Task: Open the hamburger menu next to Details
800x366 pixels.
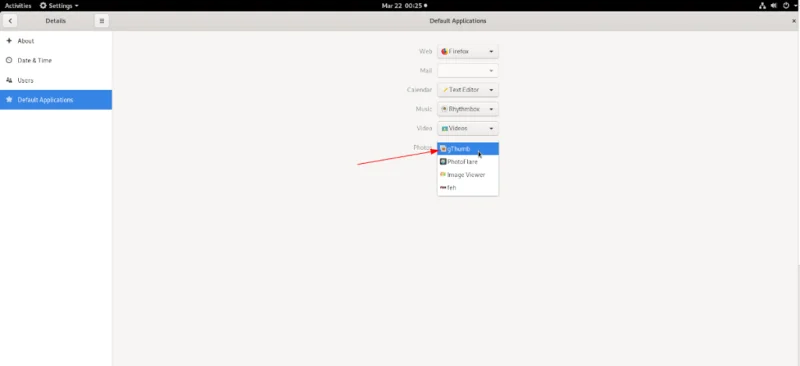Action: [102, 21]
